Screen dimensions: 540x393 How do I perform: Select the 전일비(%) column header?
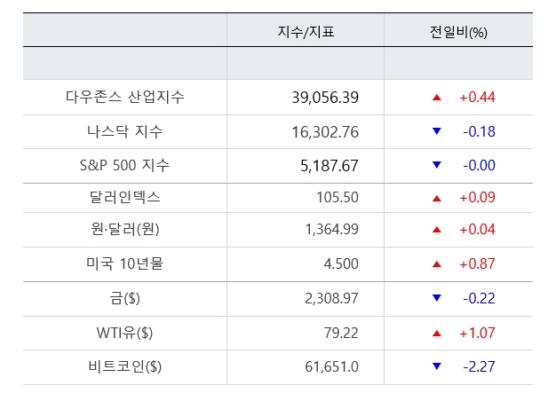point(458,32)
